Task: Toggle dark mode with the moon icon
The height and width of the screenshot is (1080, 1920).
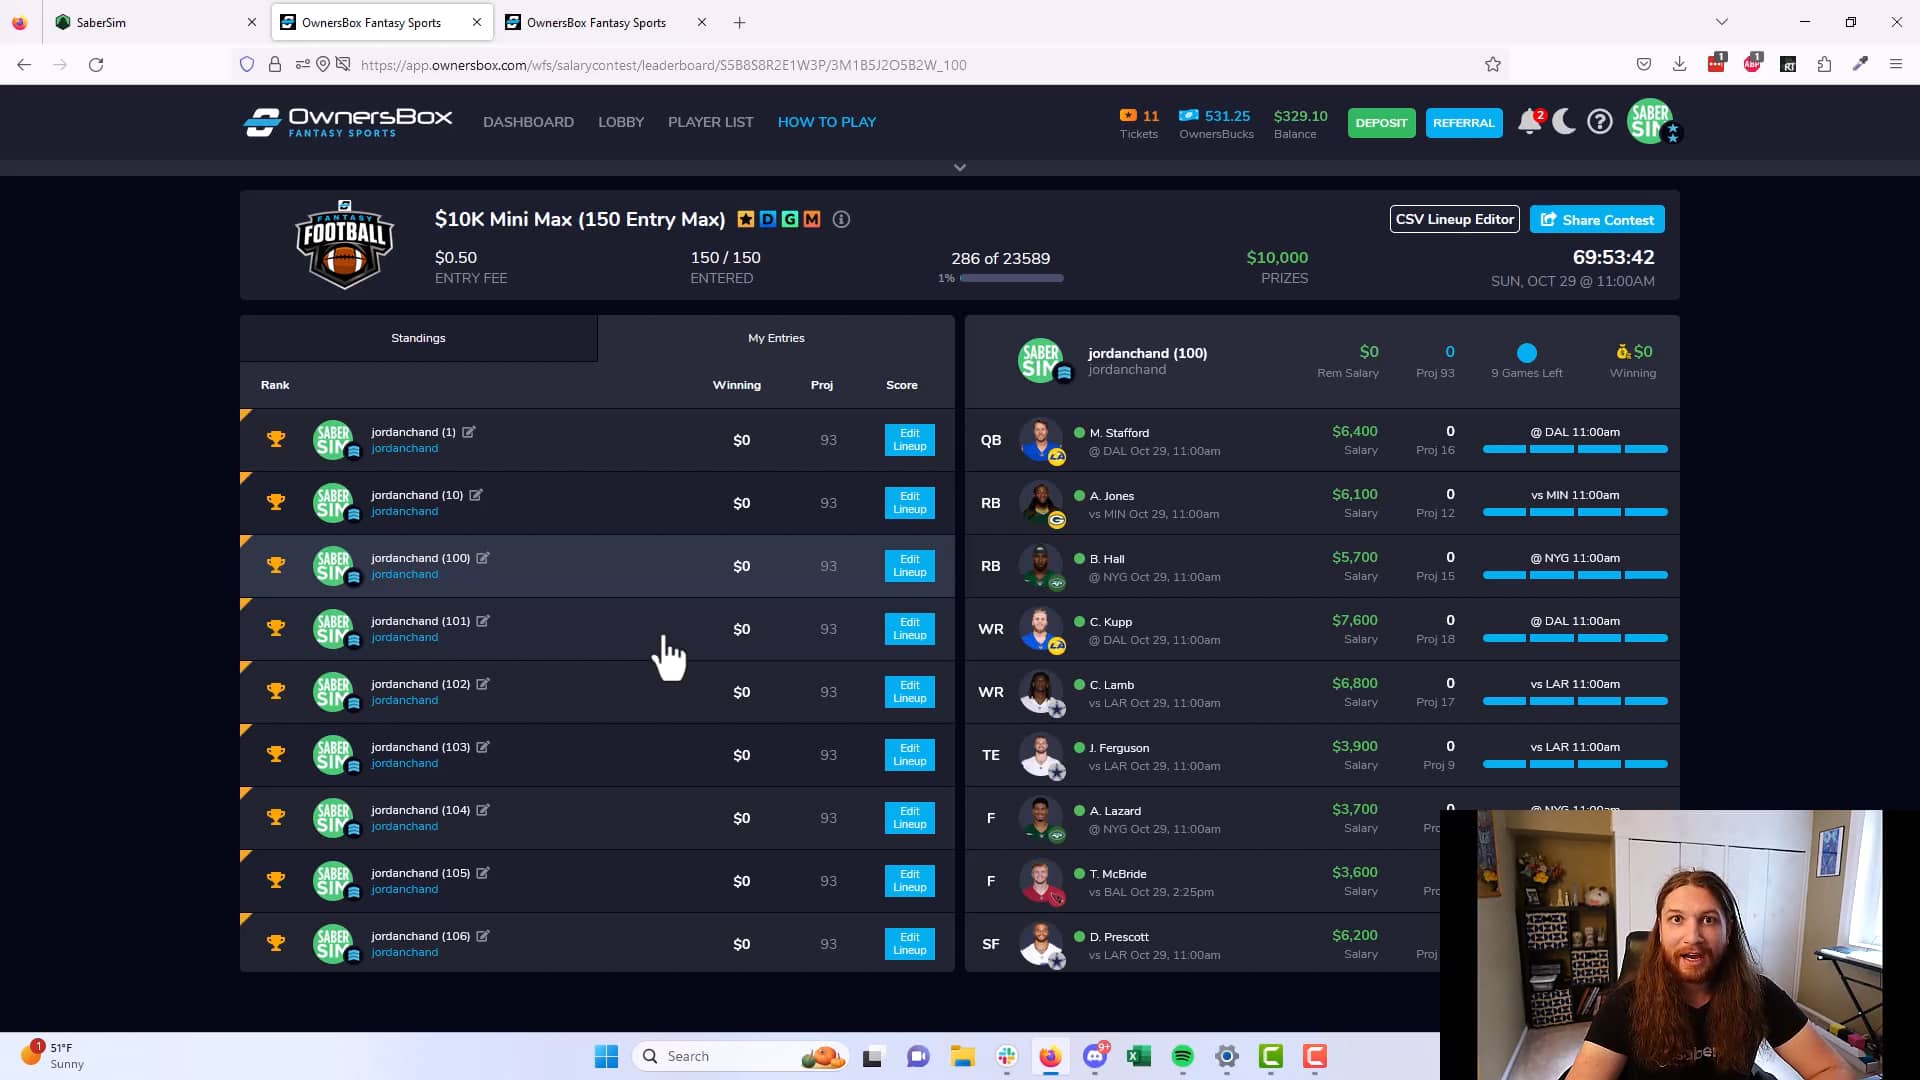Action: coord(1564,121)
